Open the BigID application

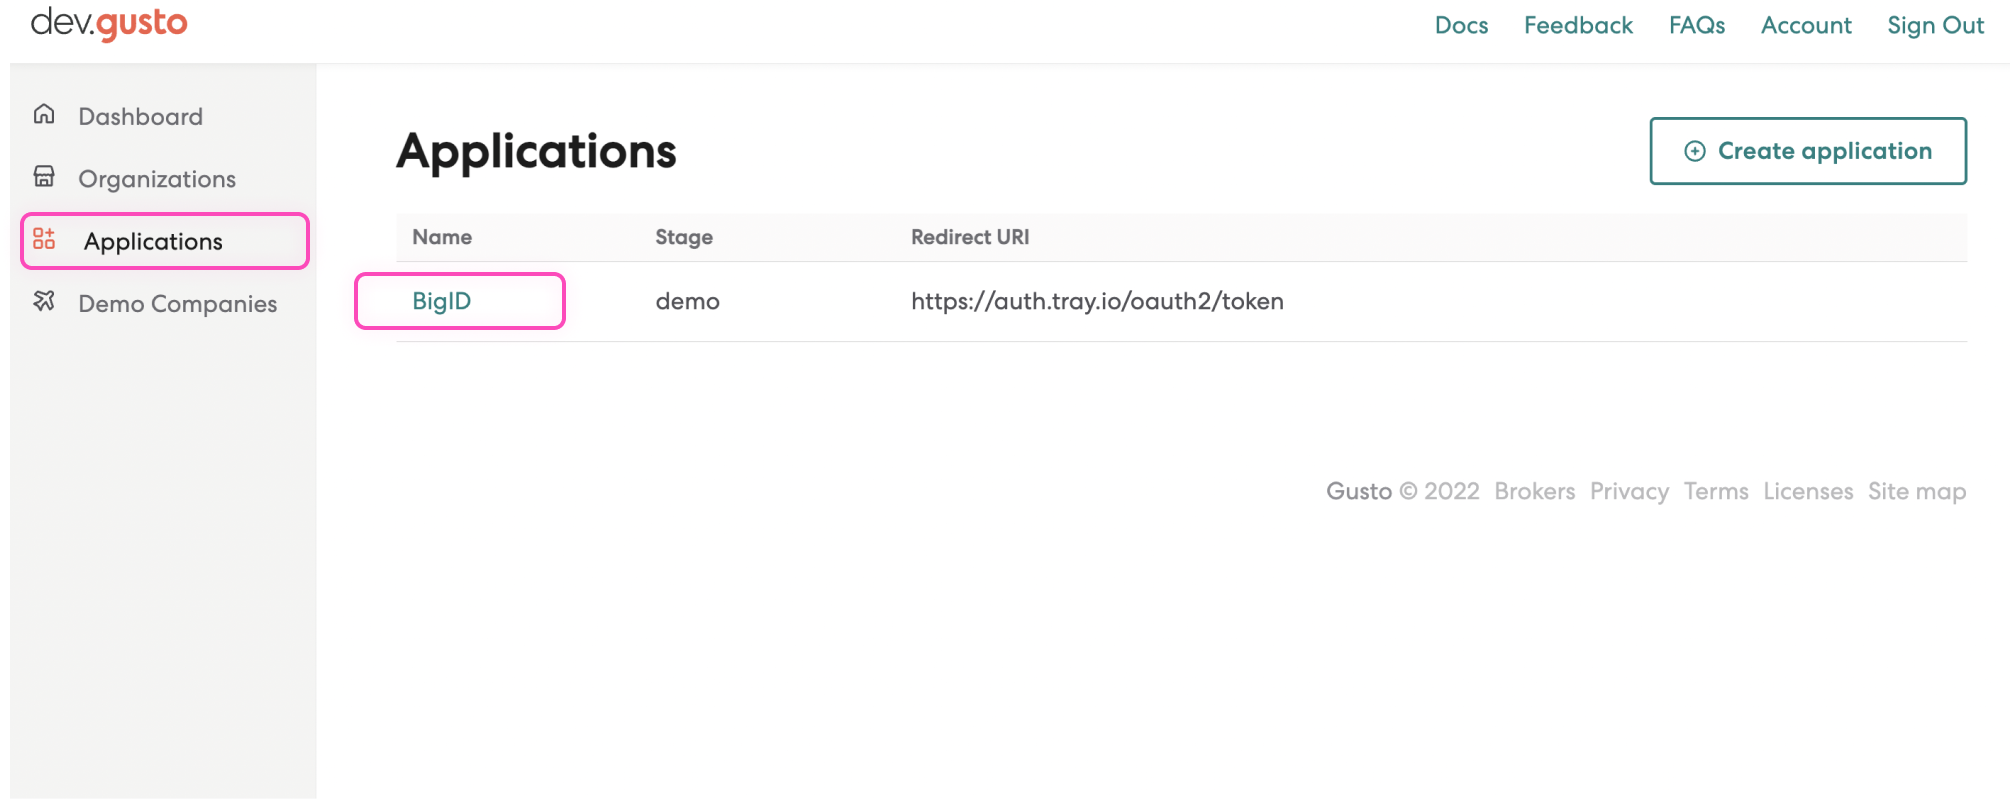point(441,301)
